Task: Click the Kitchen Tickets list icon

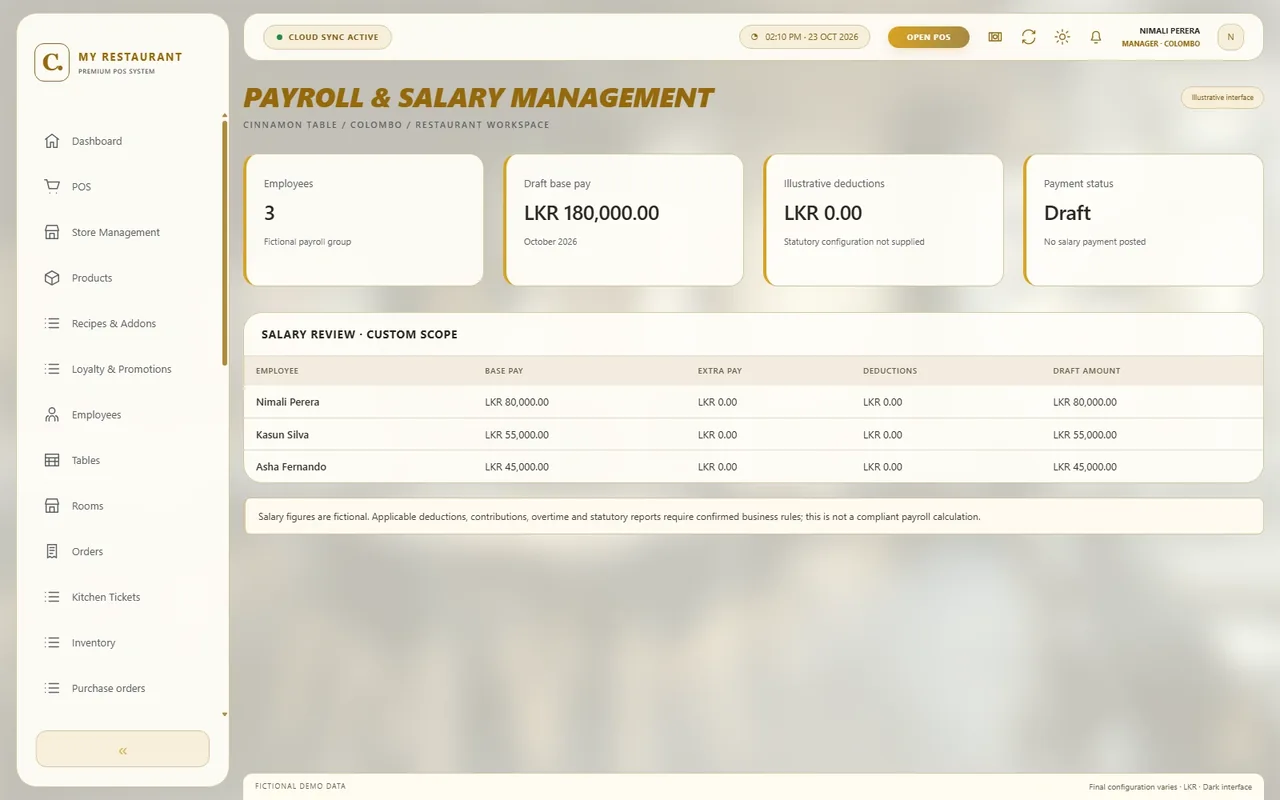Action: (x=52, y=597)
